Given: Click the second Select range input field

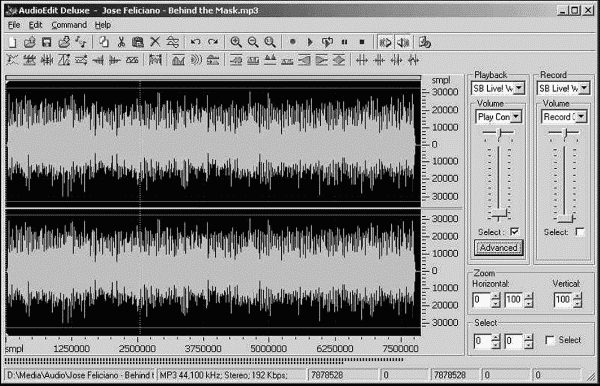Looking at the screenshot, I should coord(514,341).
